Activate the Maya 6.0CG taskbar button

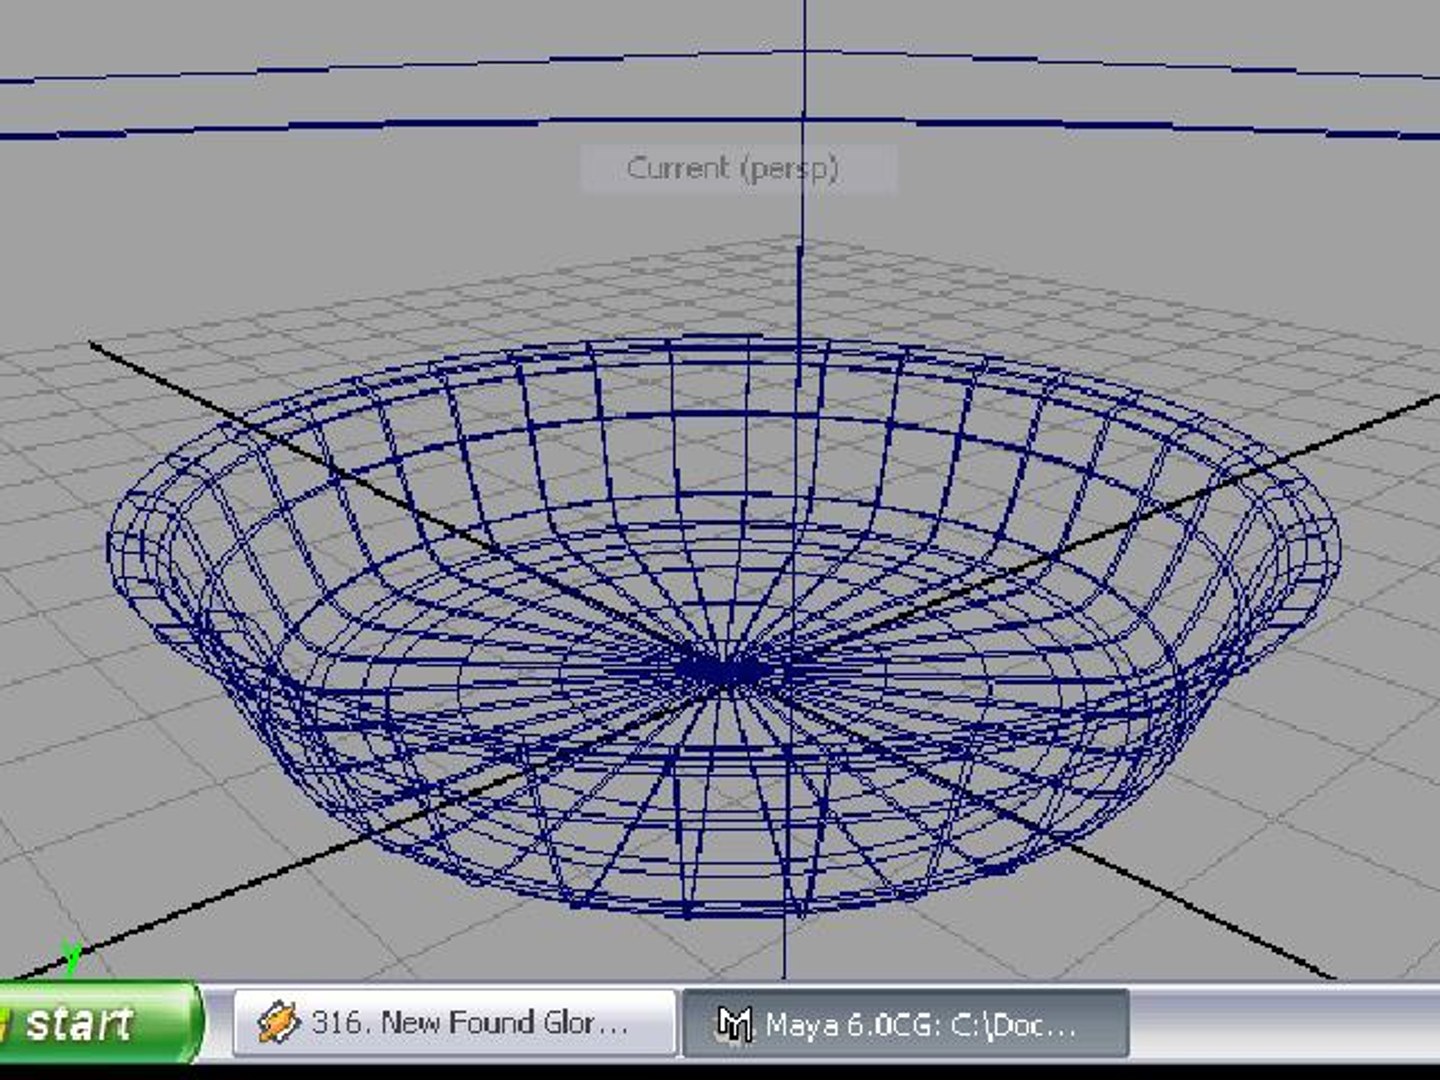[x=906, y=1023]
